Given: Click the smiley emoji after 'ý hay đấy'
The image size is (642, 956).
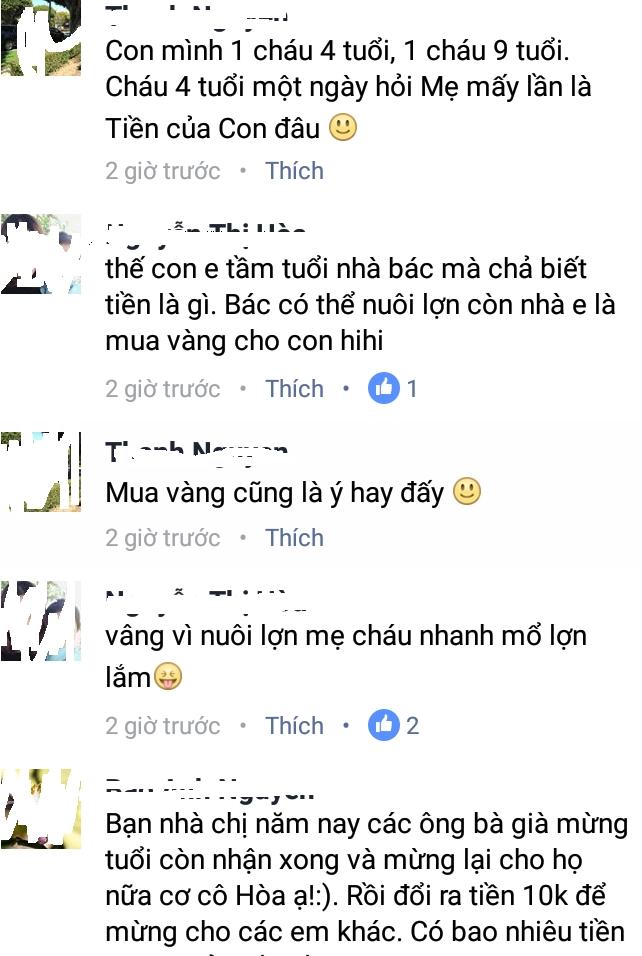Looking at the screenshot, I should pyautogui.click(x=467, y=491).
